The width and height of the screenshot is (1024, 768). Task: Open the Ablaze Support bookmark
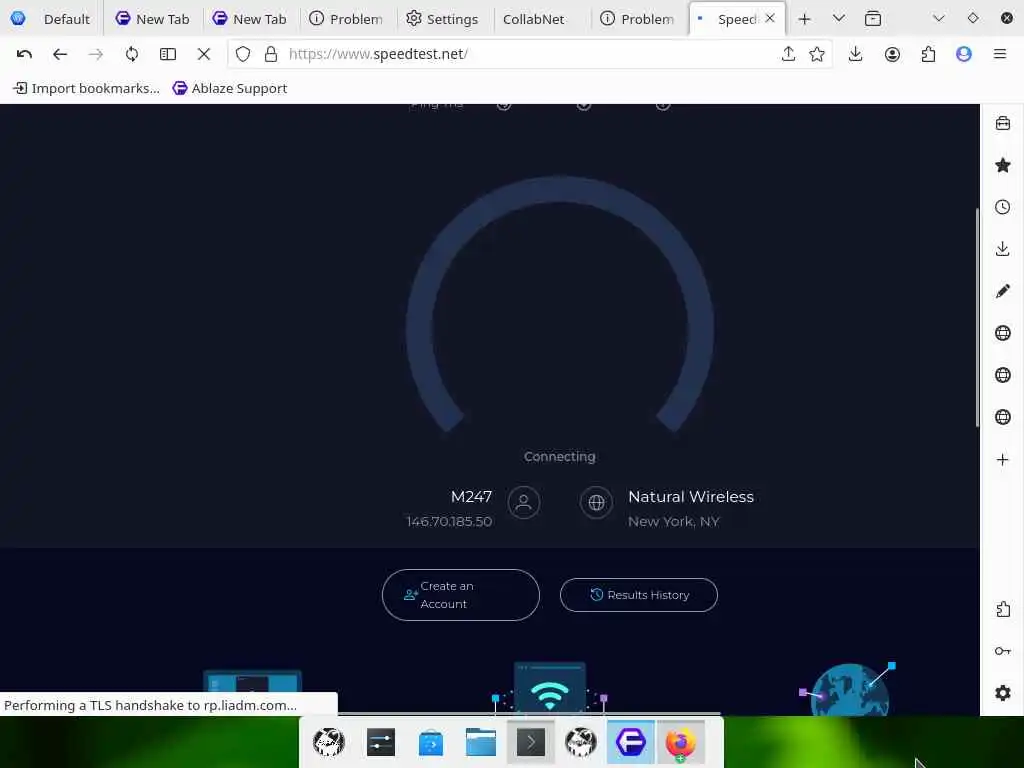click(x=230, y=88)
